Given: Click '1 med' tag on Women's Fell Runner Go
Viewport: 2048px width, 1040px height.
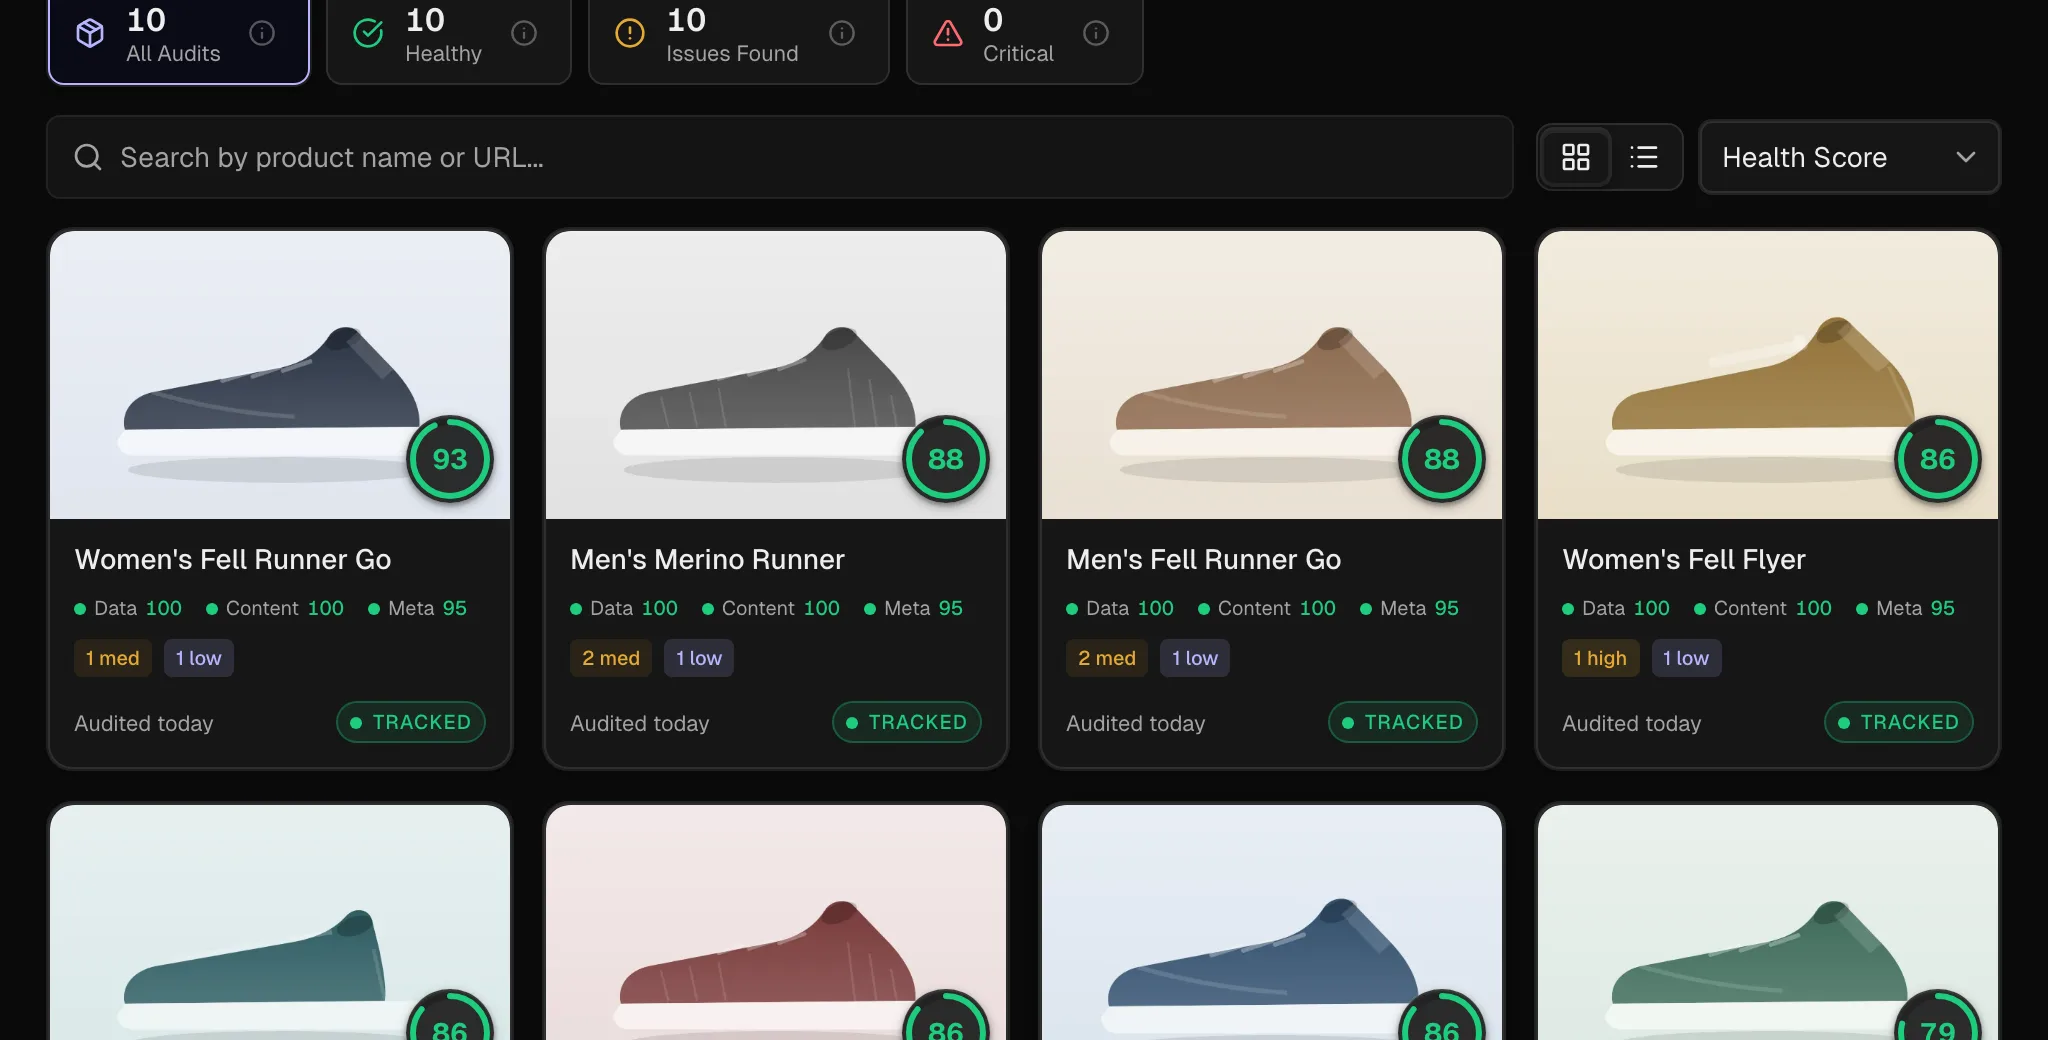Looking at the screenshot, I should 112,658.
